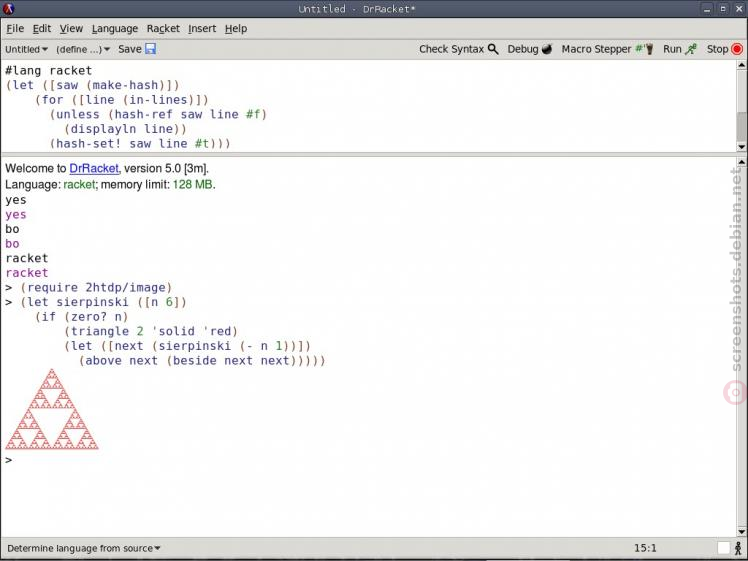Click the Macro Stepper button

click(607, 49)
